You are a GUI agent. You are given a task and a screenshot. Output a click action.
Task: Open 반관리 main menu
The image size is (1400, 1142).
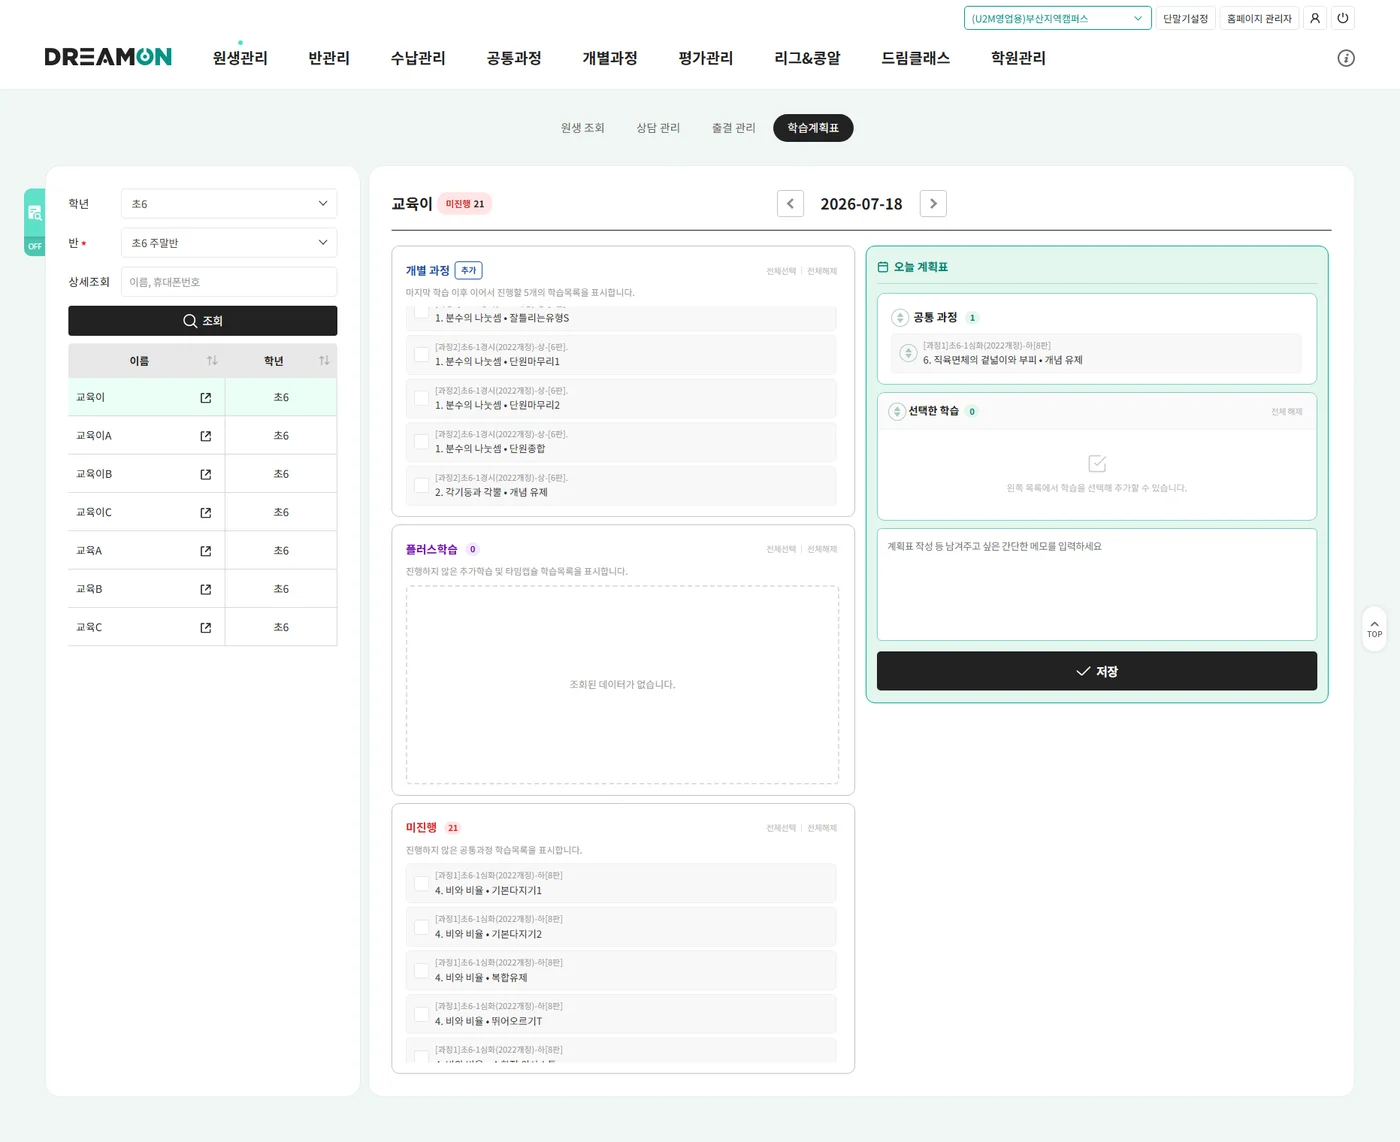pos(329,58)
